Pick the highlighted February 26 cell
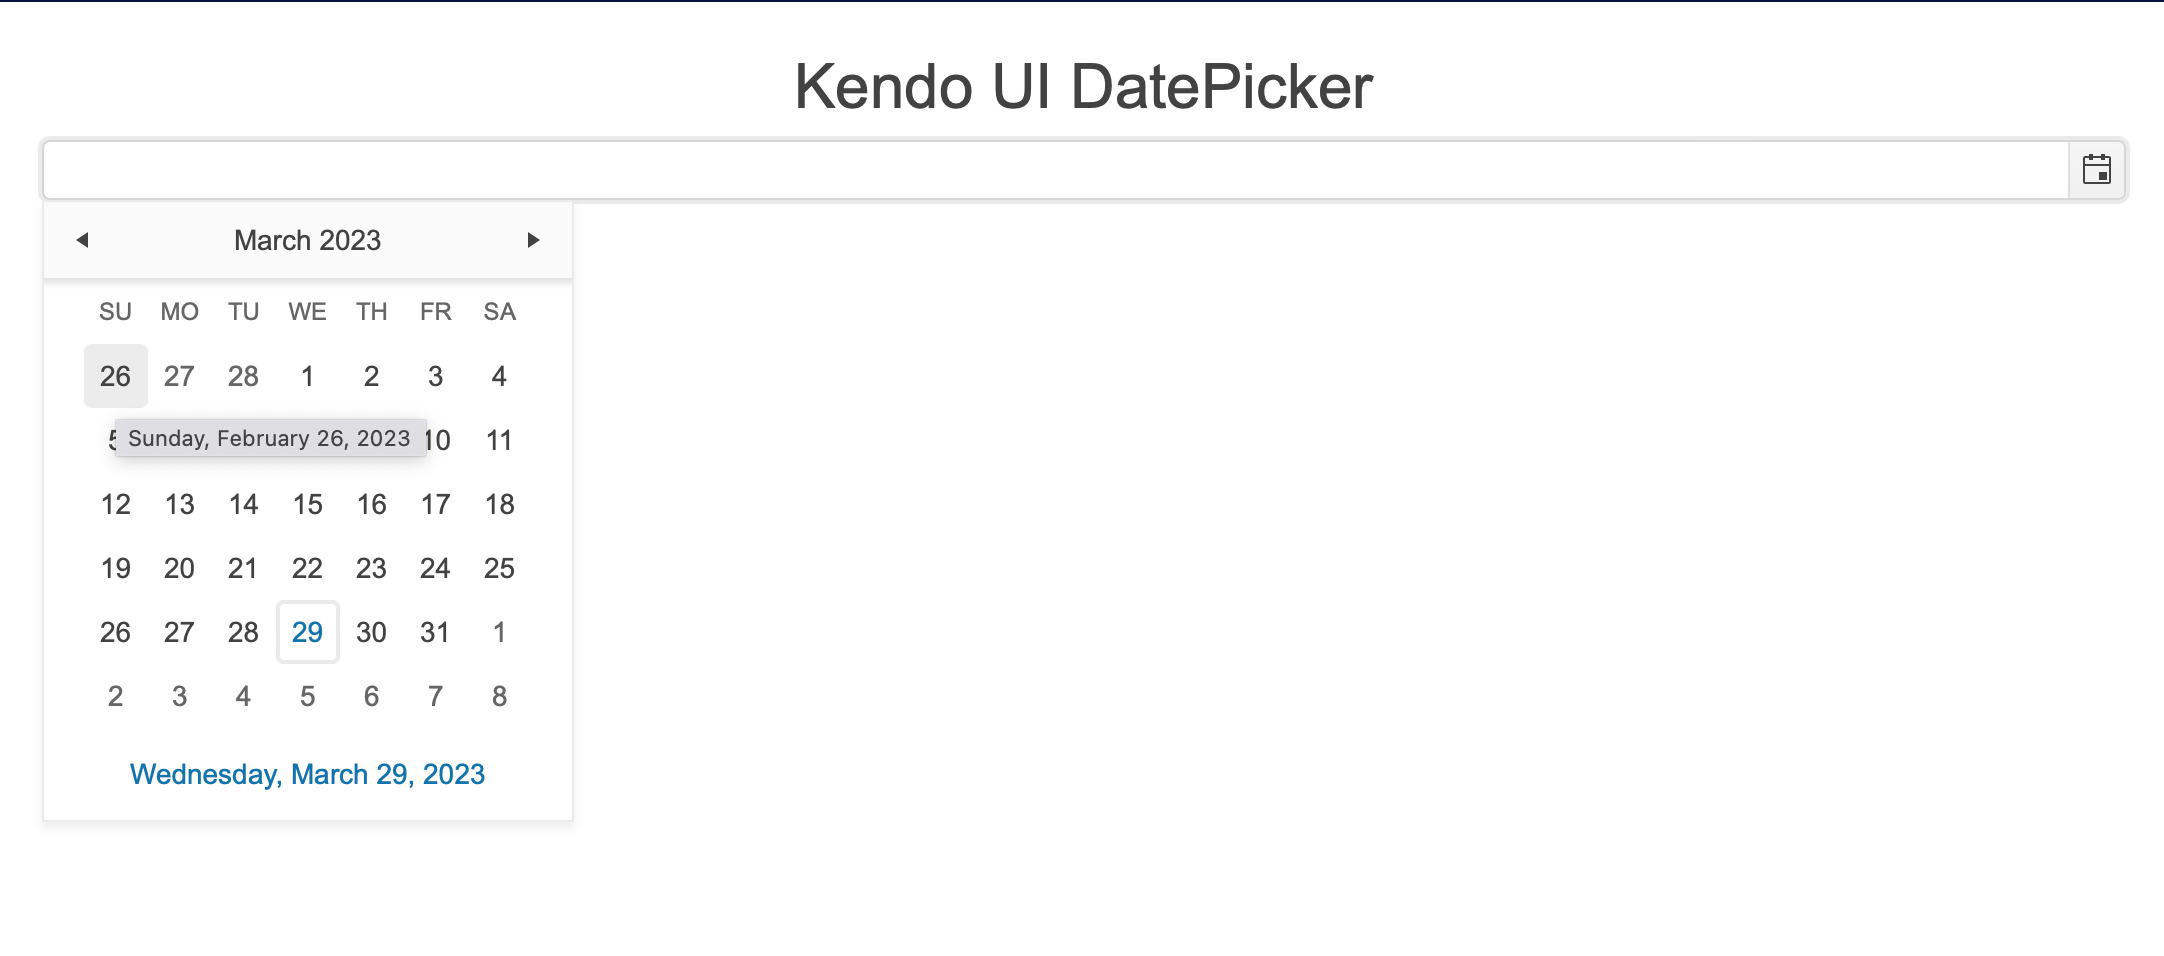The width and height of the screenshot is (2164, 956). click(116, 376)
